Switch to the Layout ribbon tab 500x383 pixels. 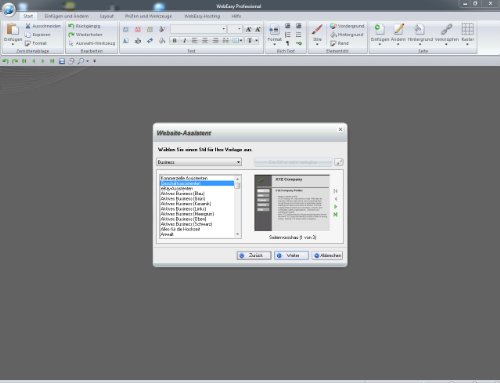pos(107,16)
